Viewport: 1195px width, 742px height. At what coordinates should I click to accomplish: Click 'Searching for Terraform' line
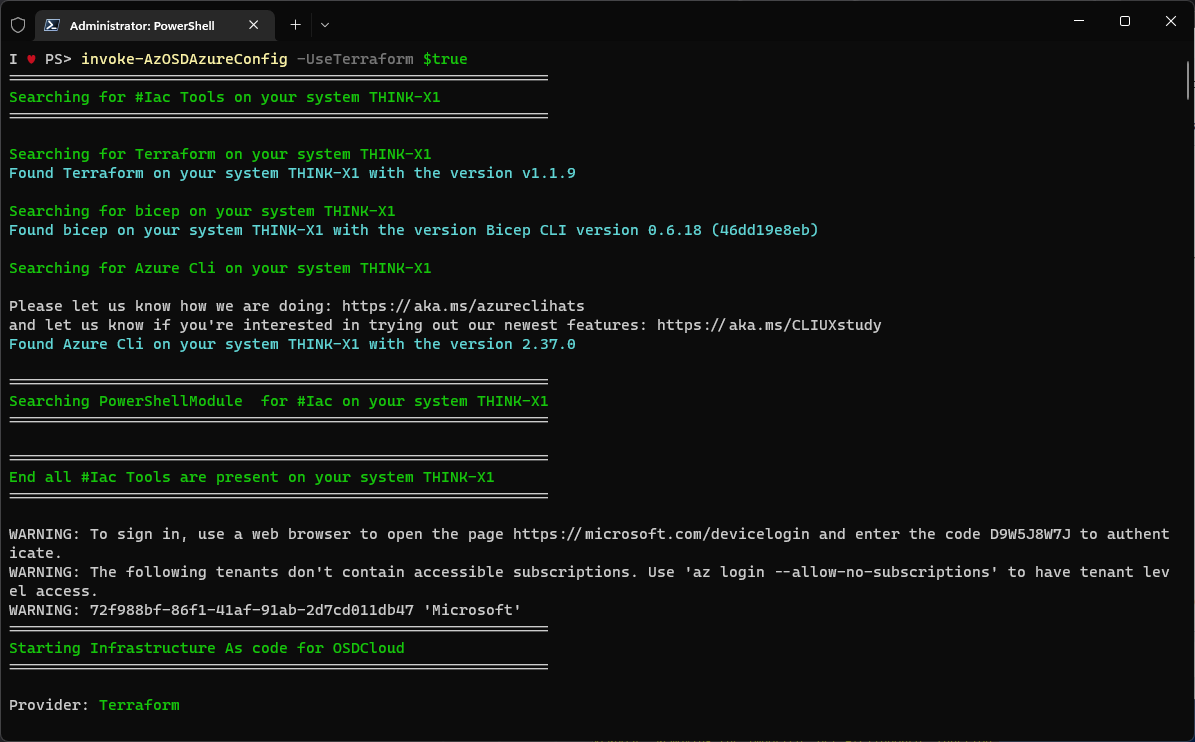[x=220, y=154]
